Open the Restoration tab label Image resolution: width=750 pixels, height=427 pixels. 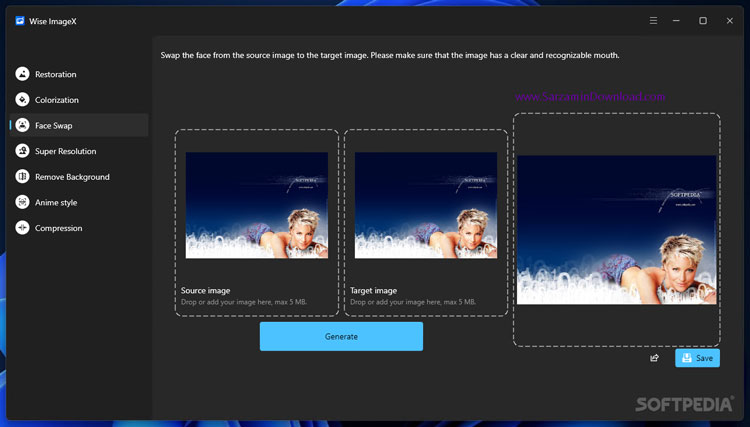[55, 75]
